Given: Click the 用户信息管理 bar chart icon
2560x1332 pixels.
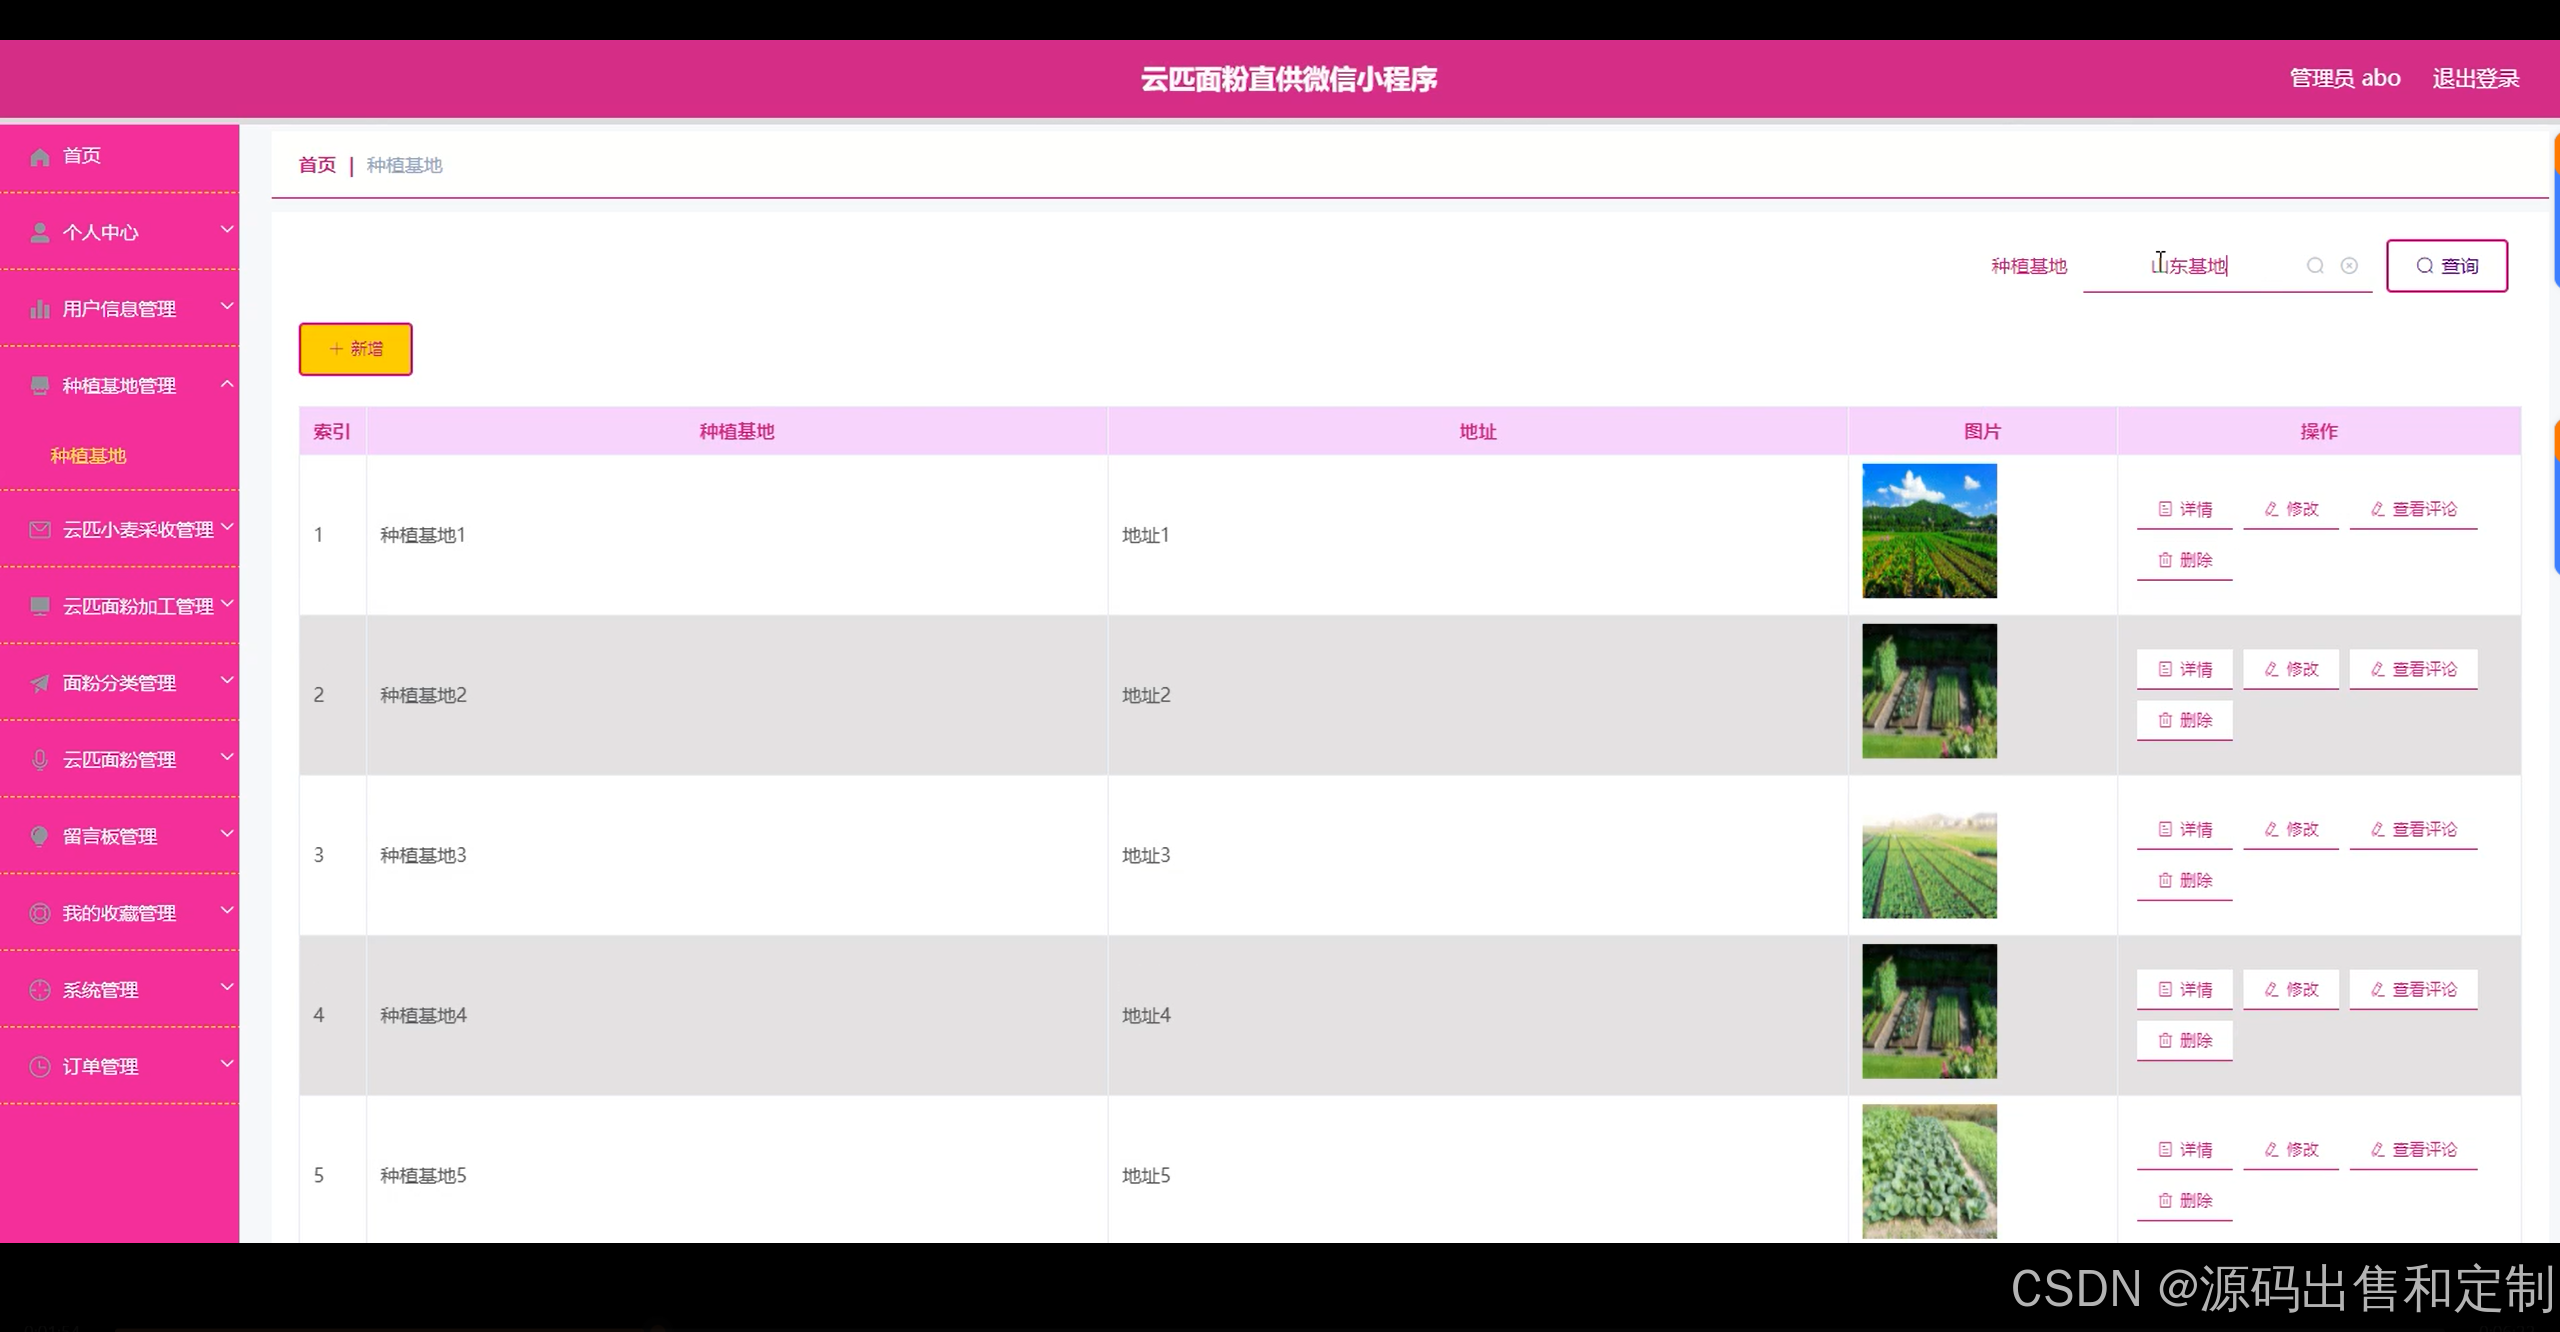Looking at the screenshot, I should [x=40, y=310].
